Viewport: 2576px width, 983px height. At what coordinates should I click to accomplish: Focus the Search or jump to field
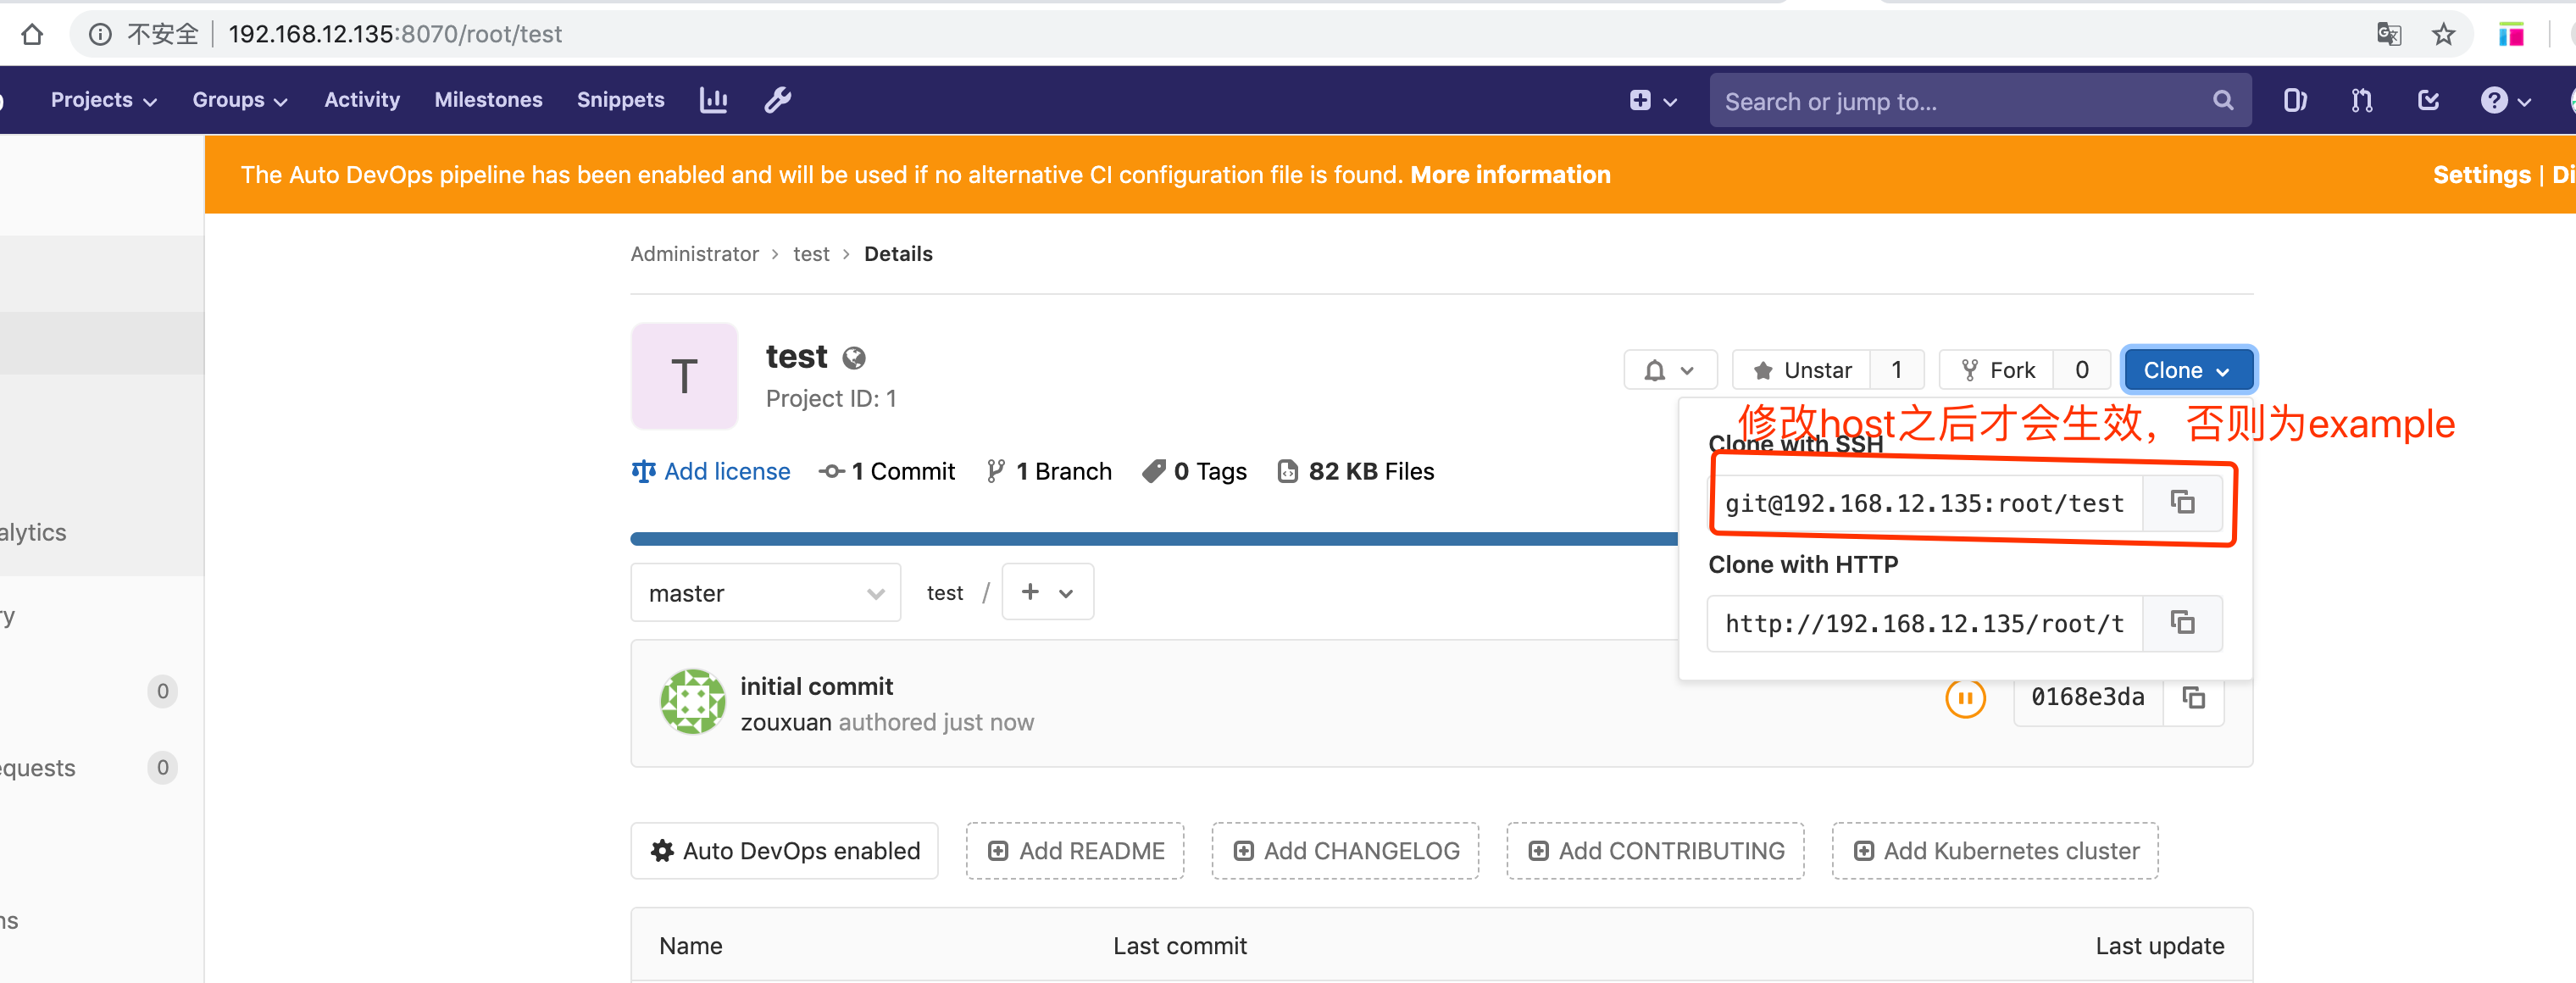click(1960, 101)
